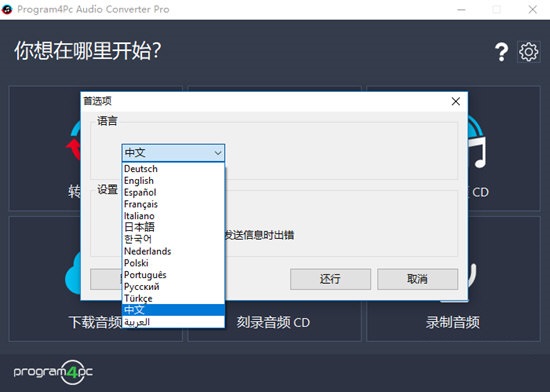Choose Español in the language list

pyautogui.click(x=173, y=192)
